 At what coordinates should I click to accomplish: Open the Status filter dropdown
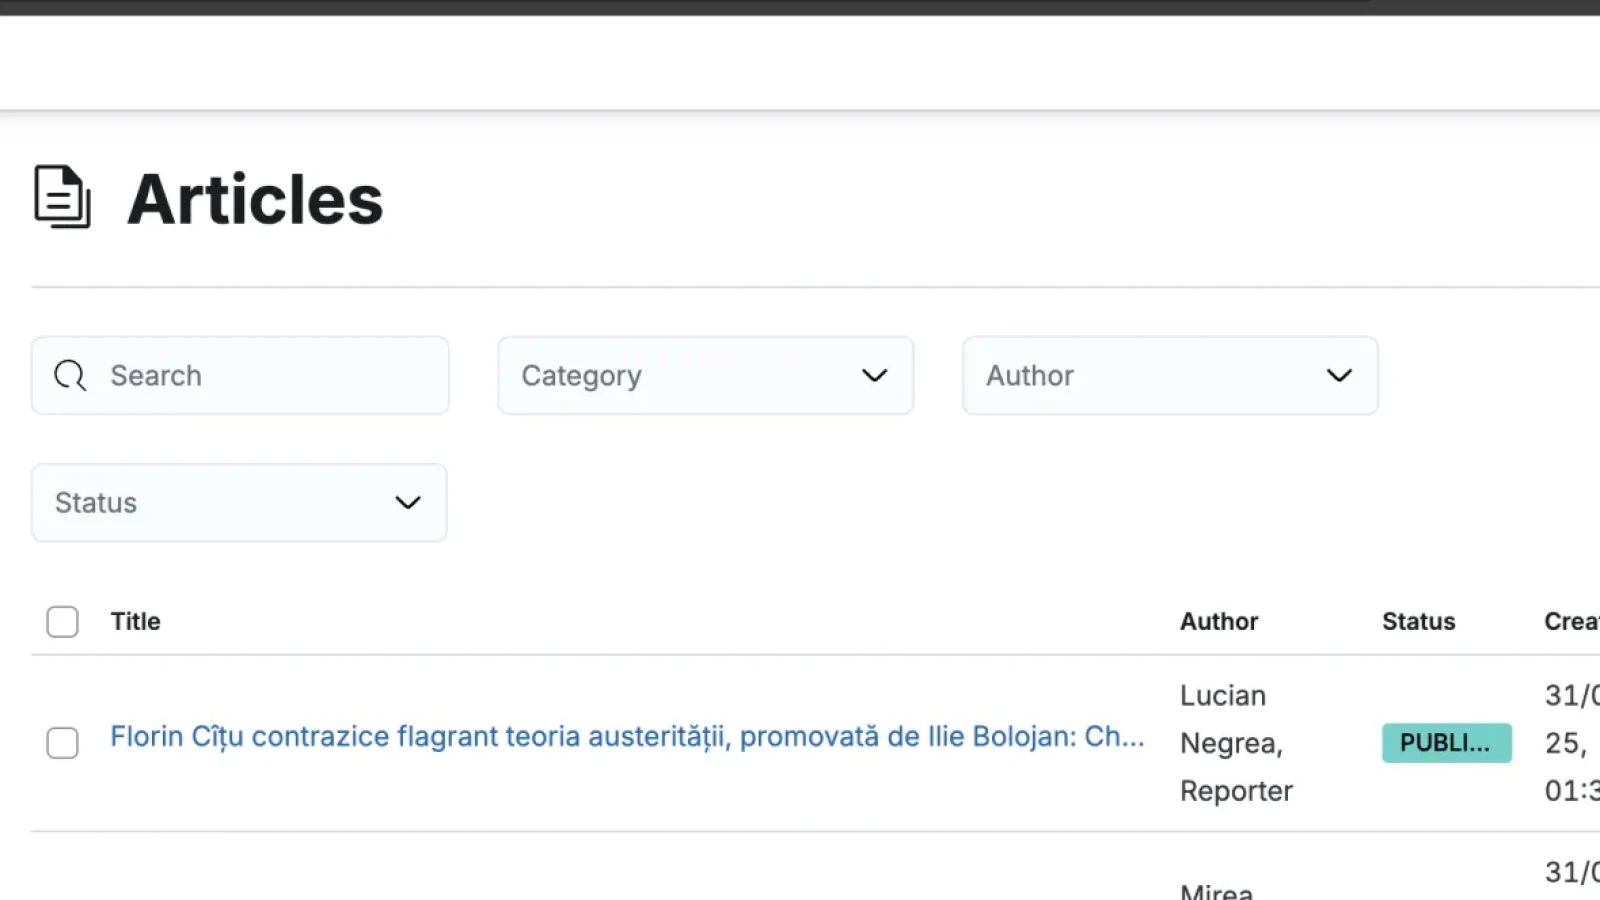[239, 503]
